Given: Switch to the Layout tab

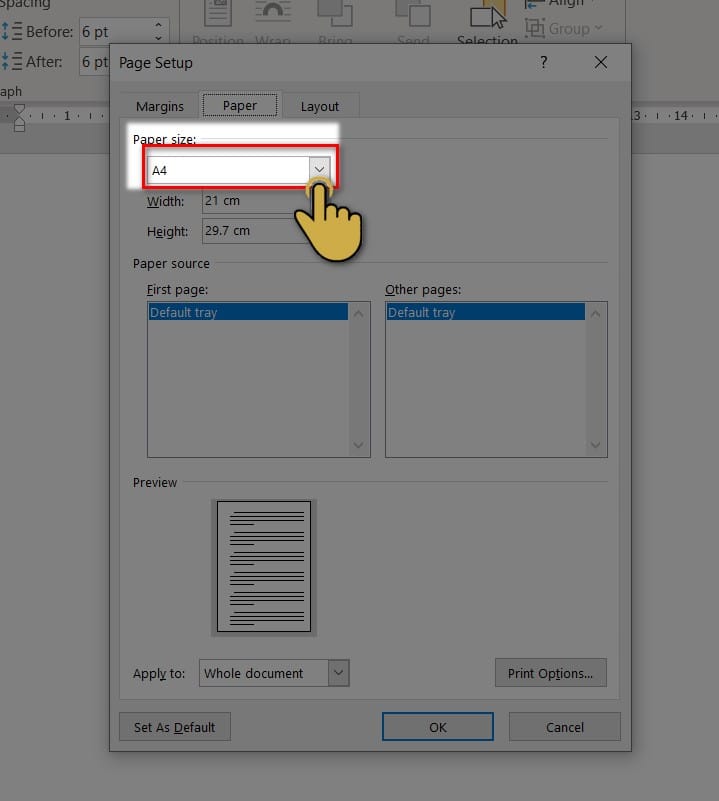Looking at the screenshot, I should coord(319,106).
